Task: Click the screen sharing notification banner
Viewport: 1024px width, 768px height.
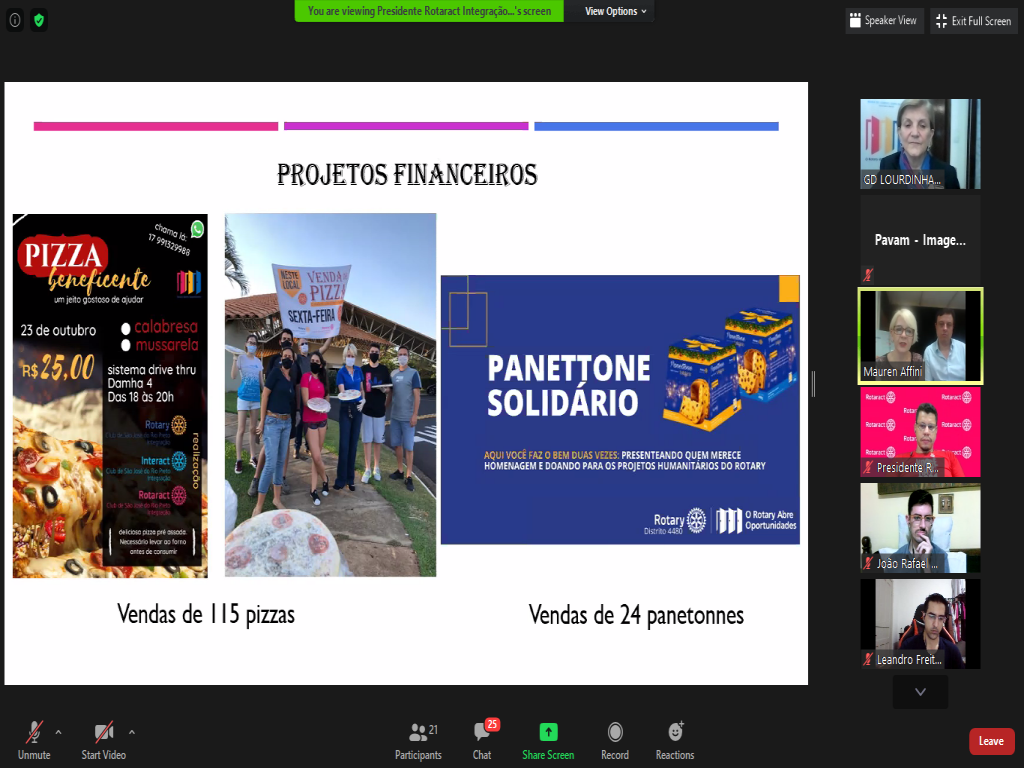Action: tap(429, 11)
